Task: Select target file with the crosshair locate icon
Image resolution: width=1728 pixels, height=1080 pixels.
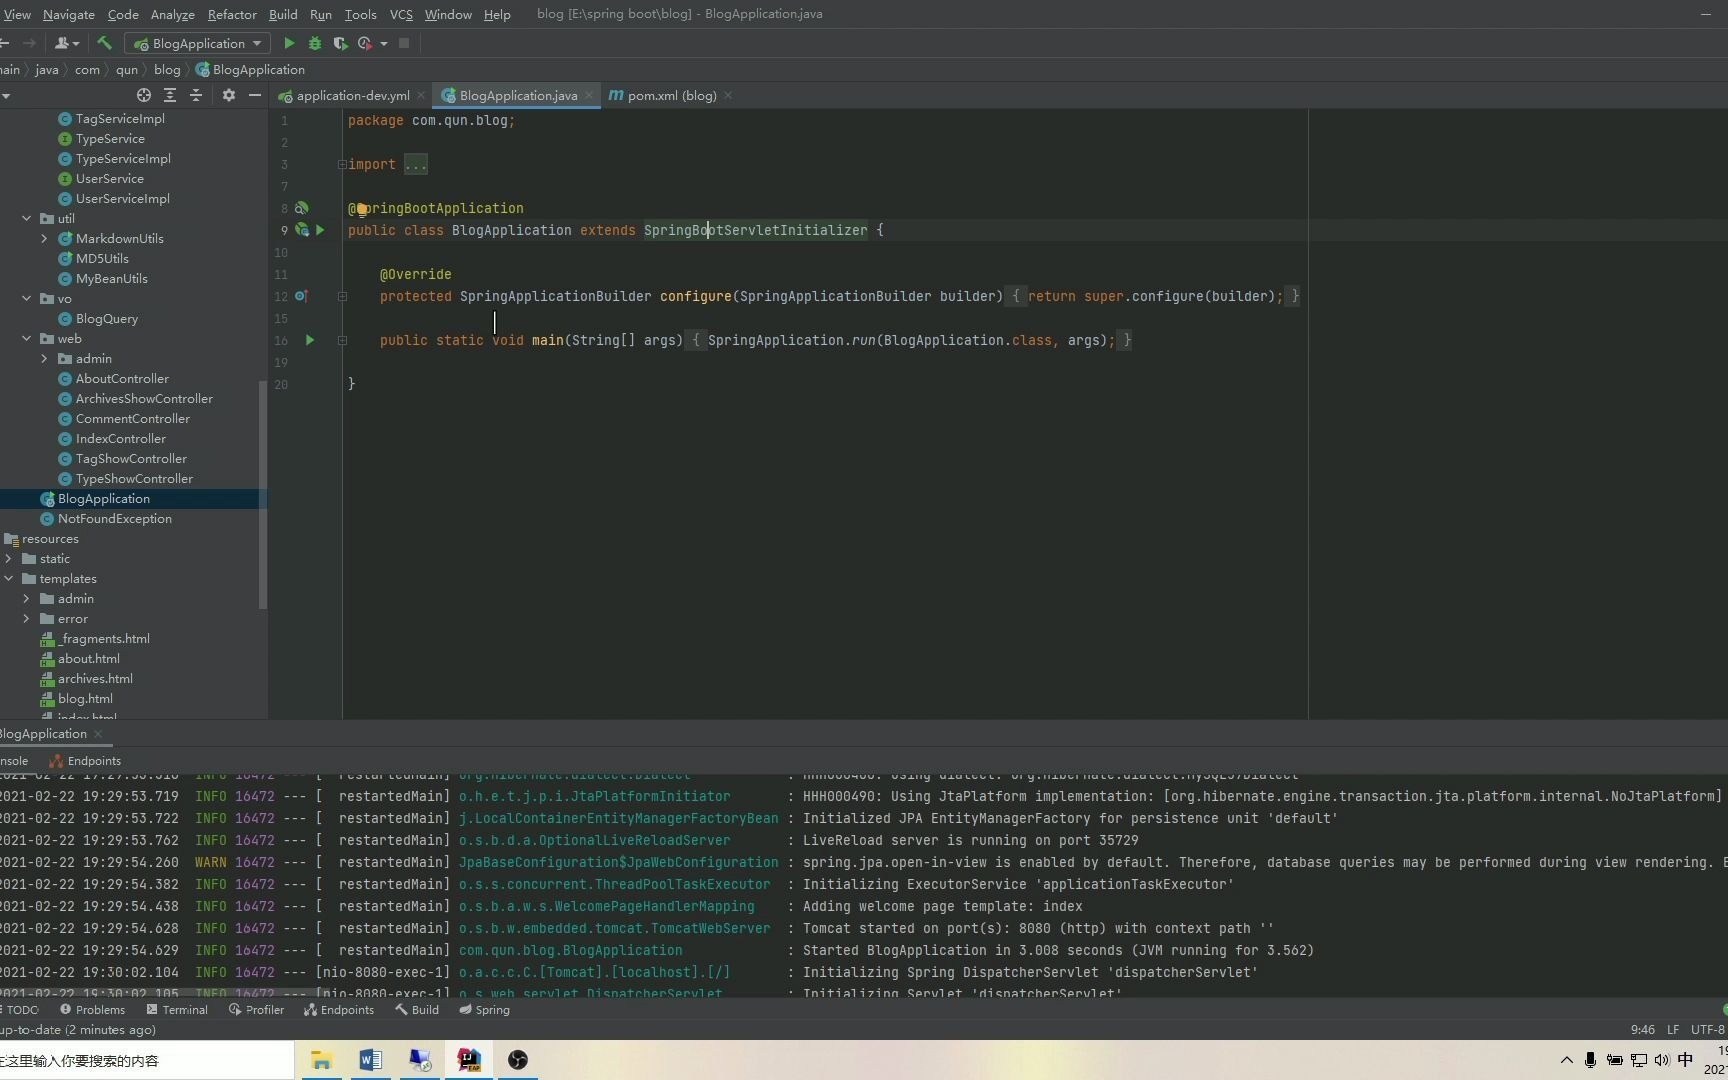Action: (x=143, y=95)
